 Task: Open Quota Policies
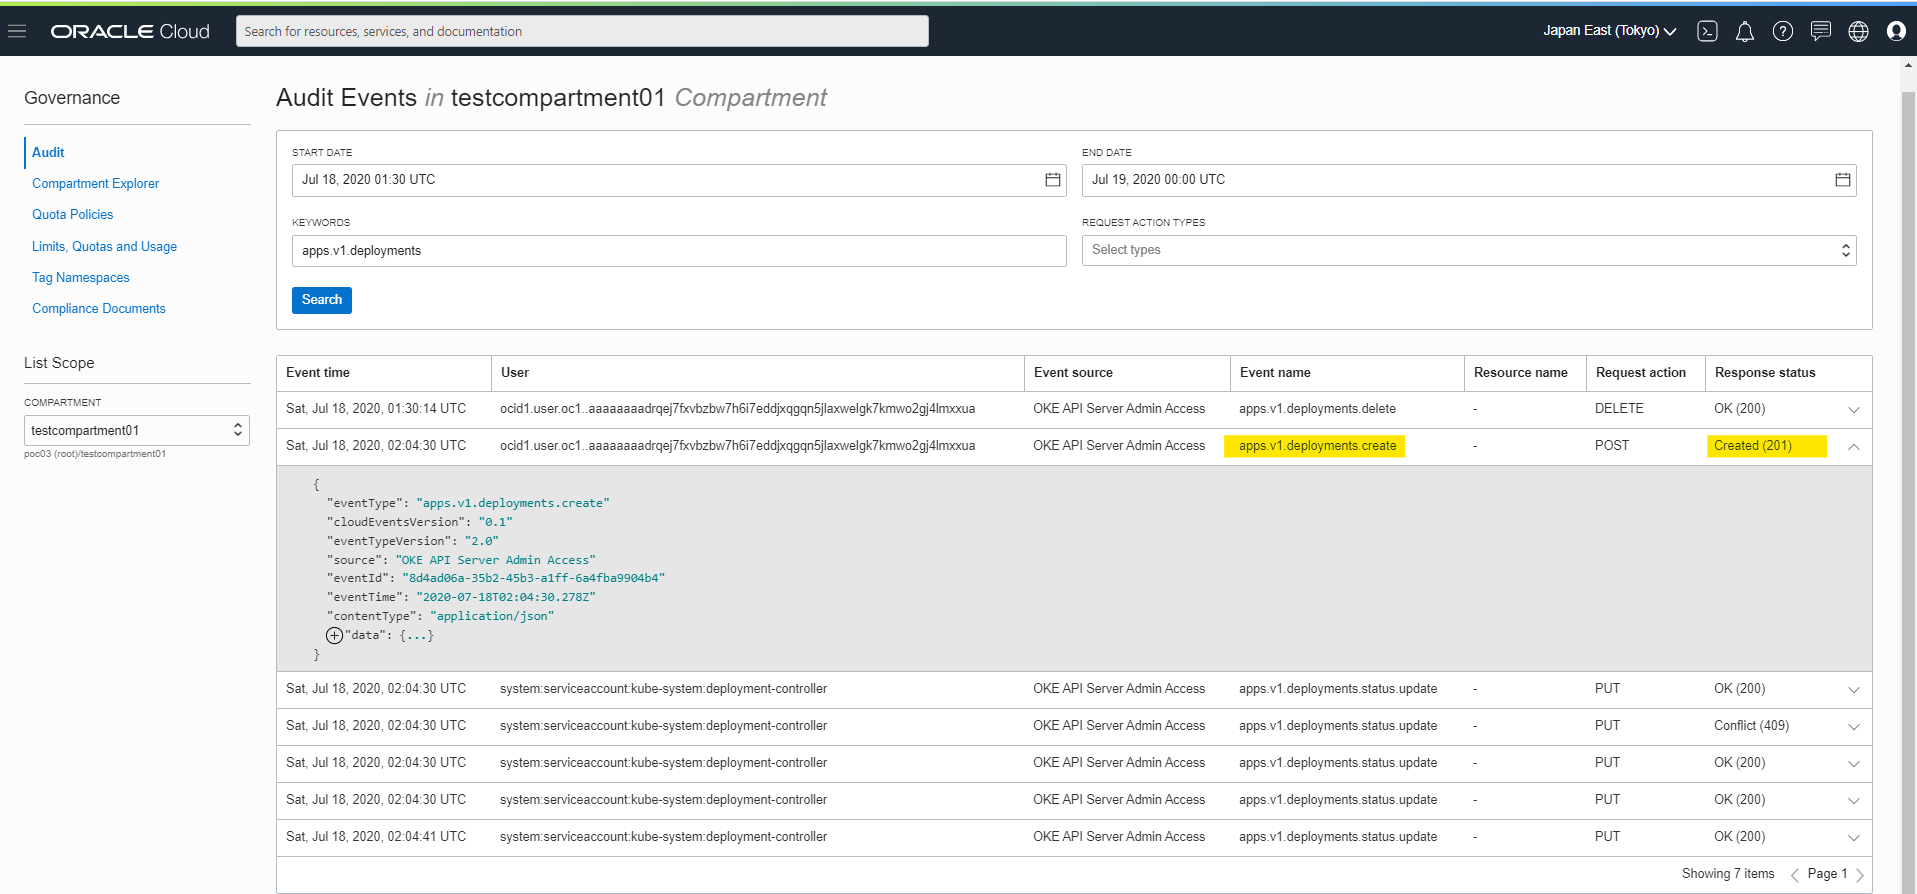pyautogui.click(x=72, y=214)
